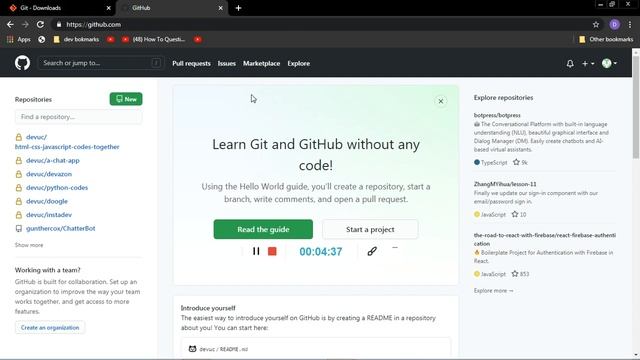This screenshot has height=360, width=640.
Task: Open Issues in navigation
Action: click(227, 63)
